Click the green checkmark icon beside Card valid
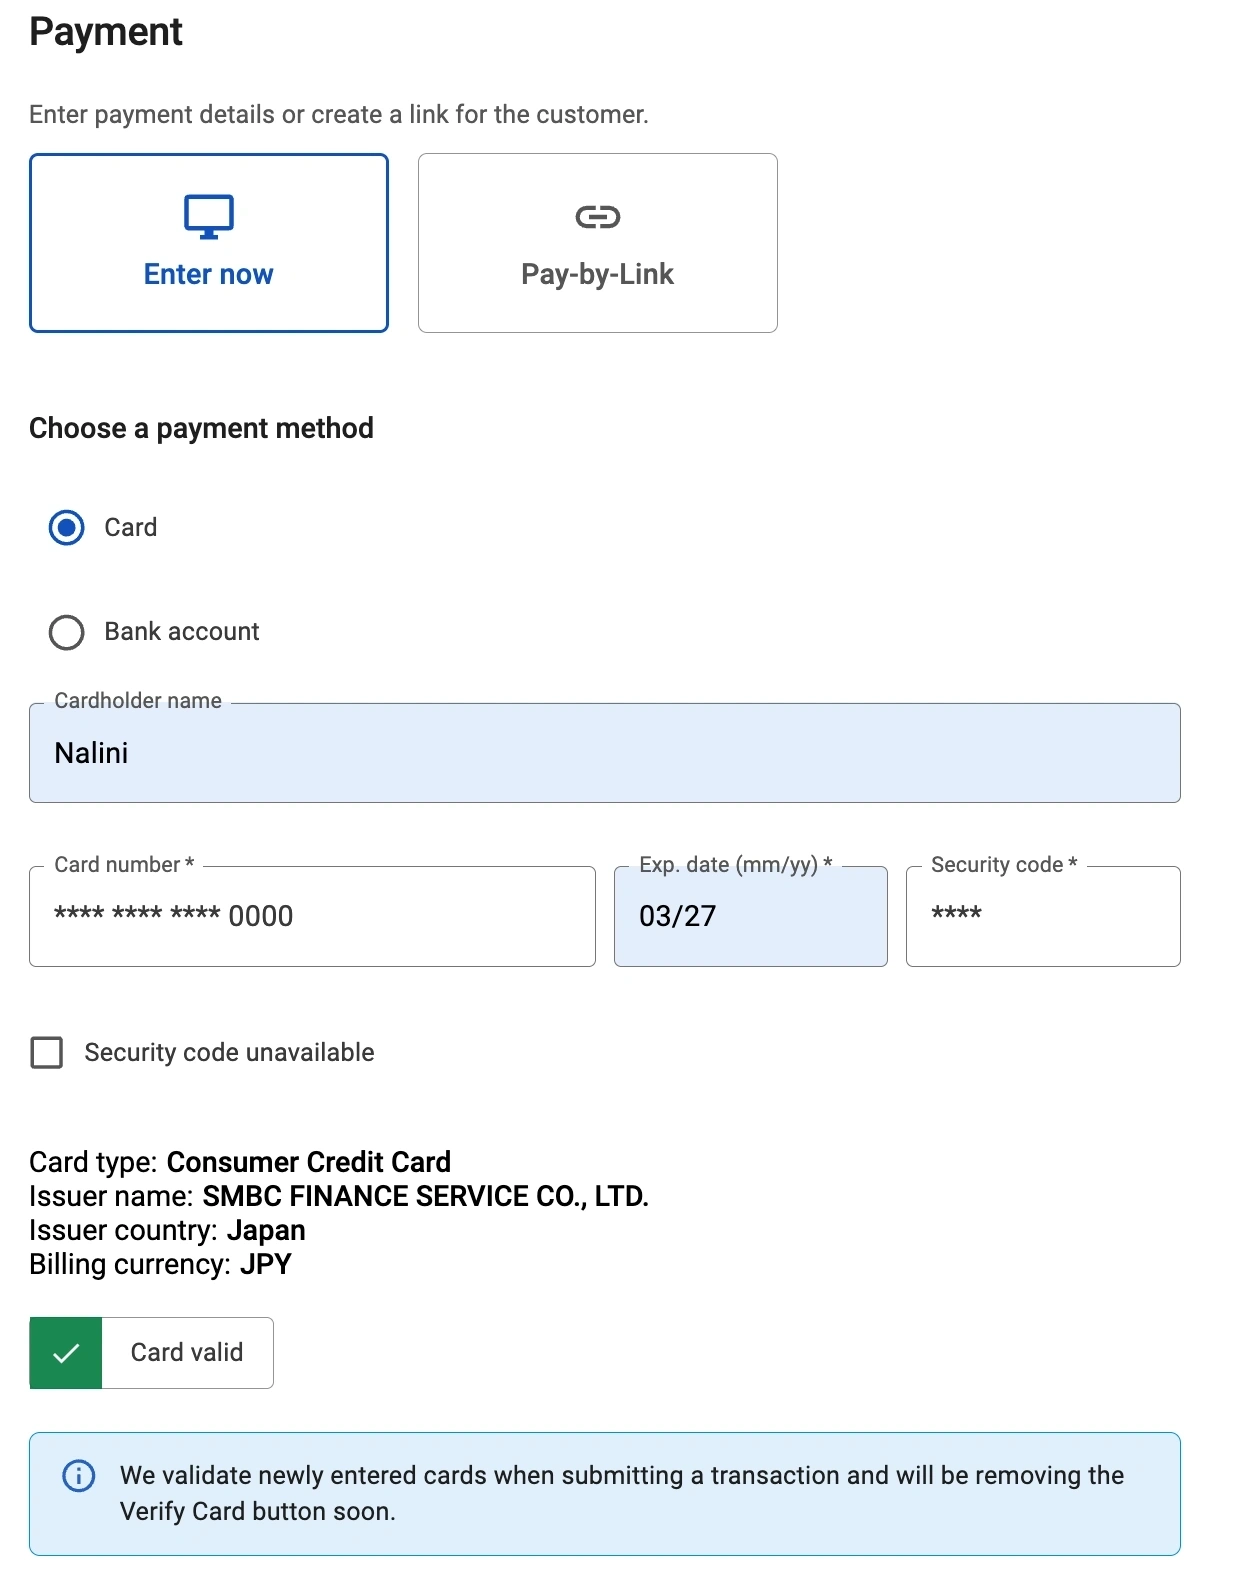1238x1588 pixels. tap(66, 1353)
